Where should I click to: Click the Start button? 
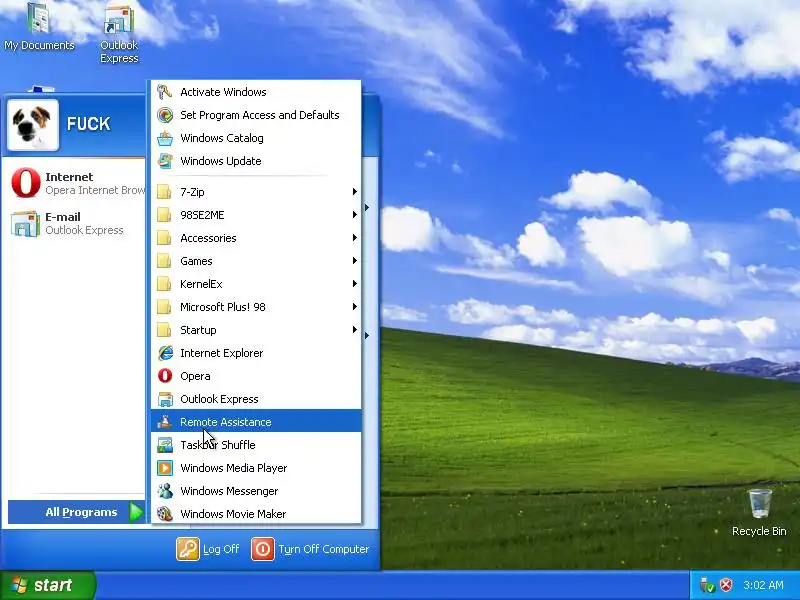(47, 585)
